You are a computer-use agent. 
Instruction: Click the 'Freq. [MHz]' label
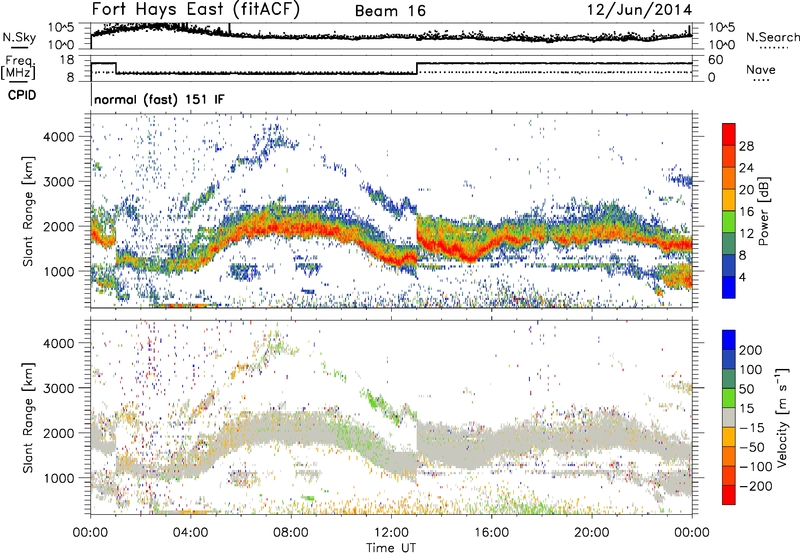tap(18, 68)
